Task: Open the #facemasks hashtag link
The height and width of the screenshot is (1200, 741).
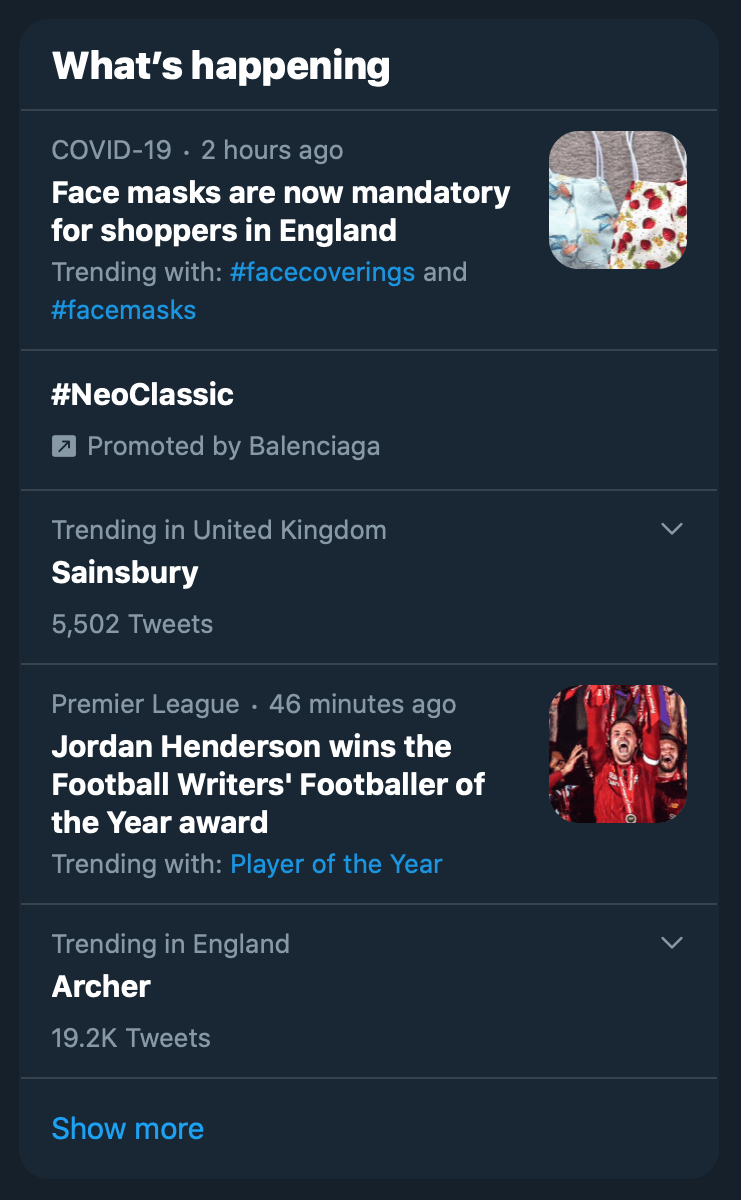Action: point(124,310)
